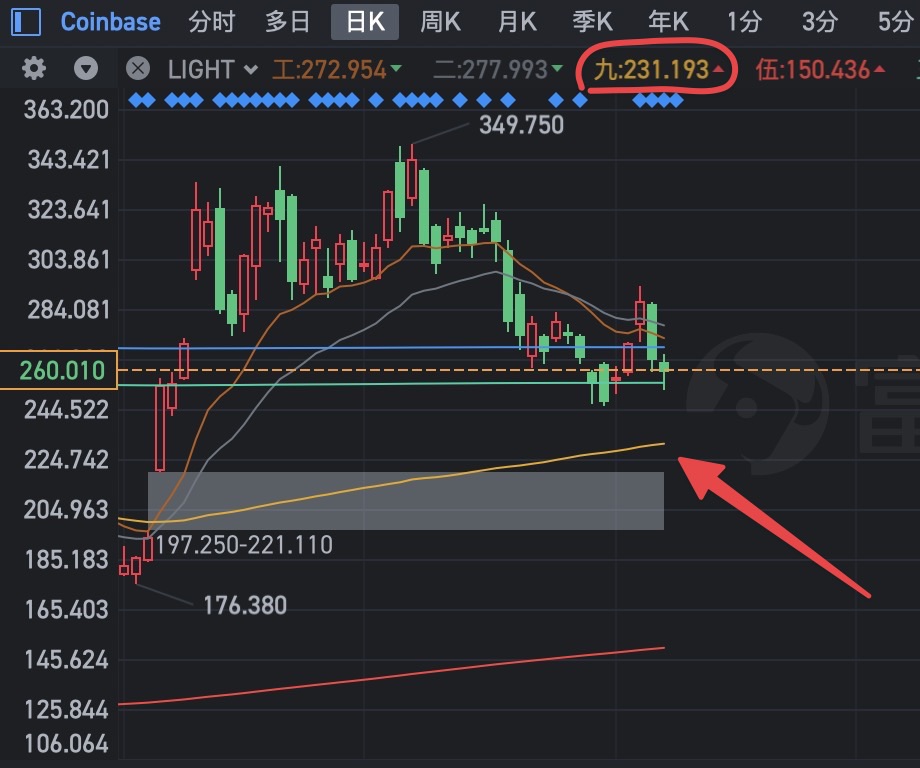The image size is (920, 768).
Task: Switch to the 分时 tab
Action: point(212,22)
